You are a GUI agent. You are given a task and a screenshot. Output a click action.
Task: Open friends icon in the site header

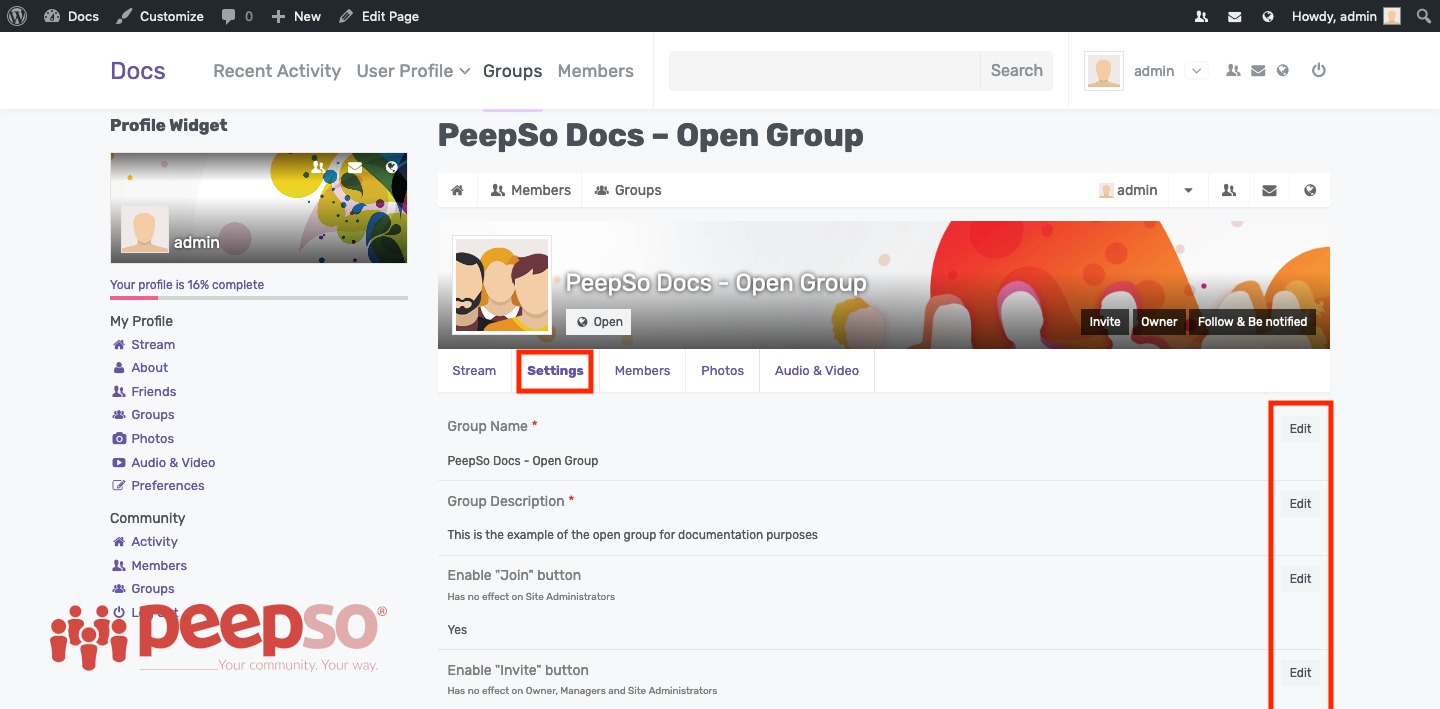pyautogui.click(x=1233, y=71)
